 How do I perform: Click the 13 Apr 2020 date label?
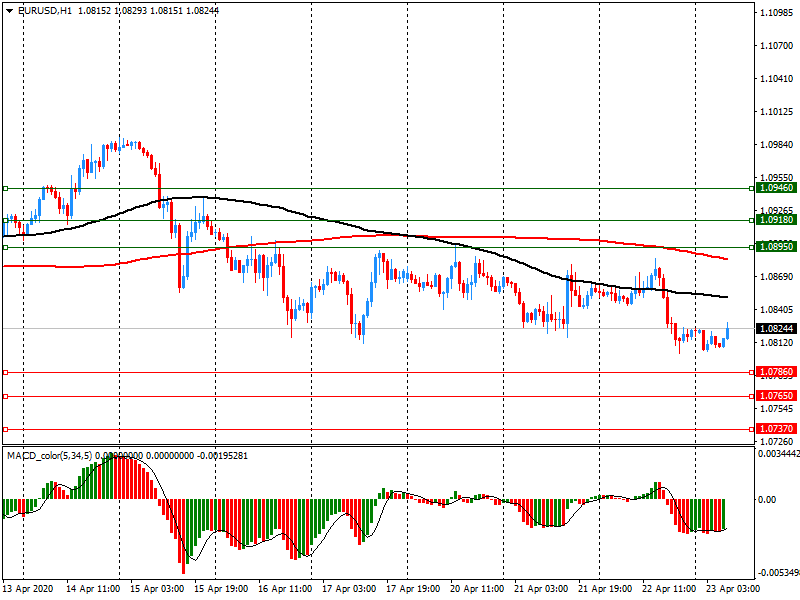click(x=28, y=589)
